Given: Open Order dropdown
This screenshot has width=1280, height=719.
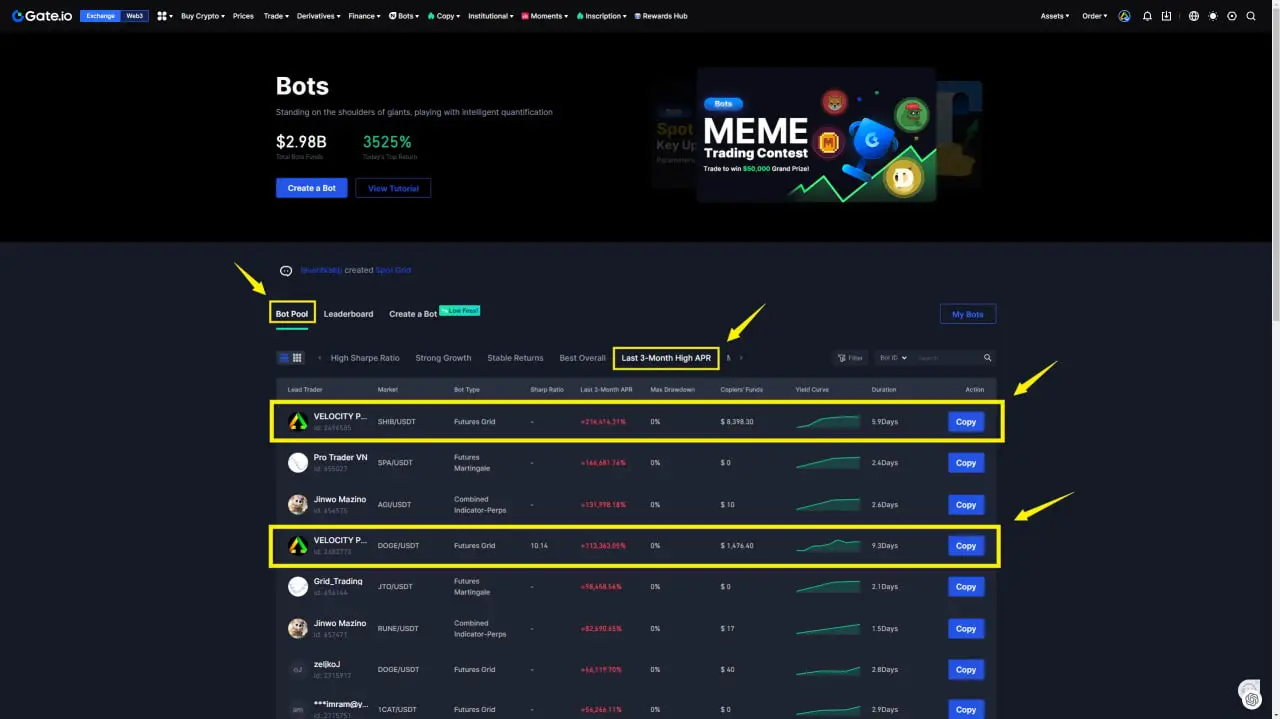Looking at the screenshot, I should [1094, 16].
